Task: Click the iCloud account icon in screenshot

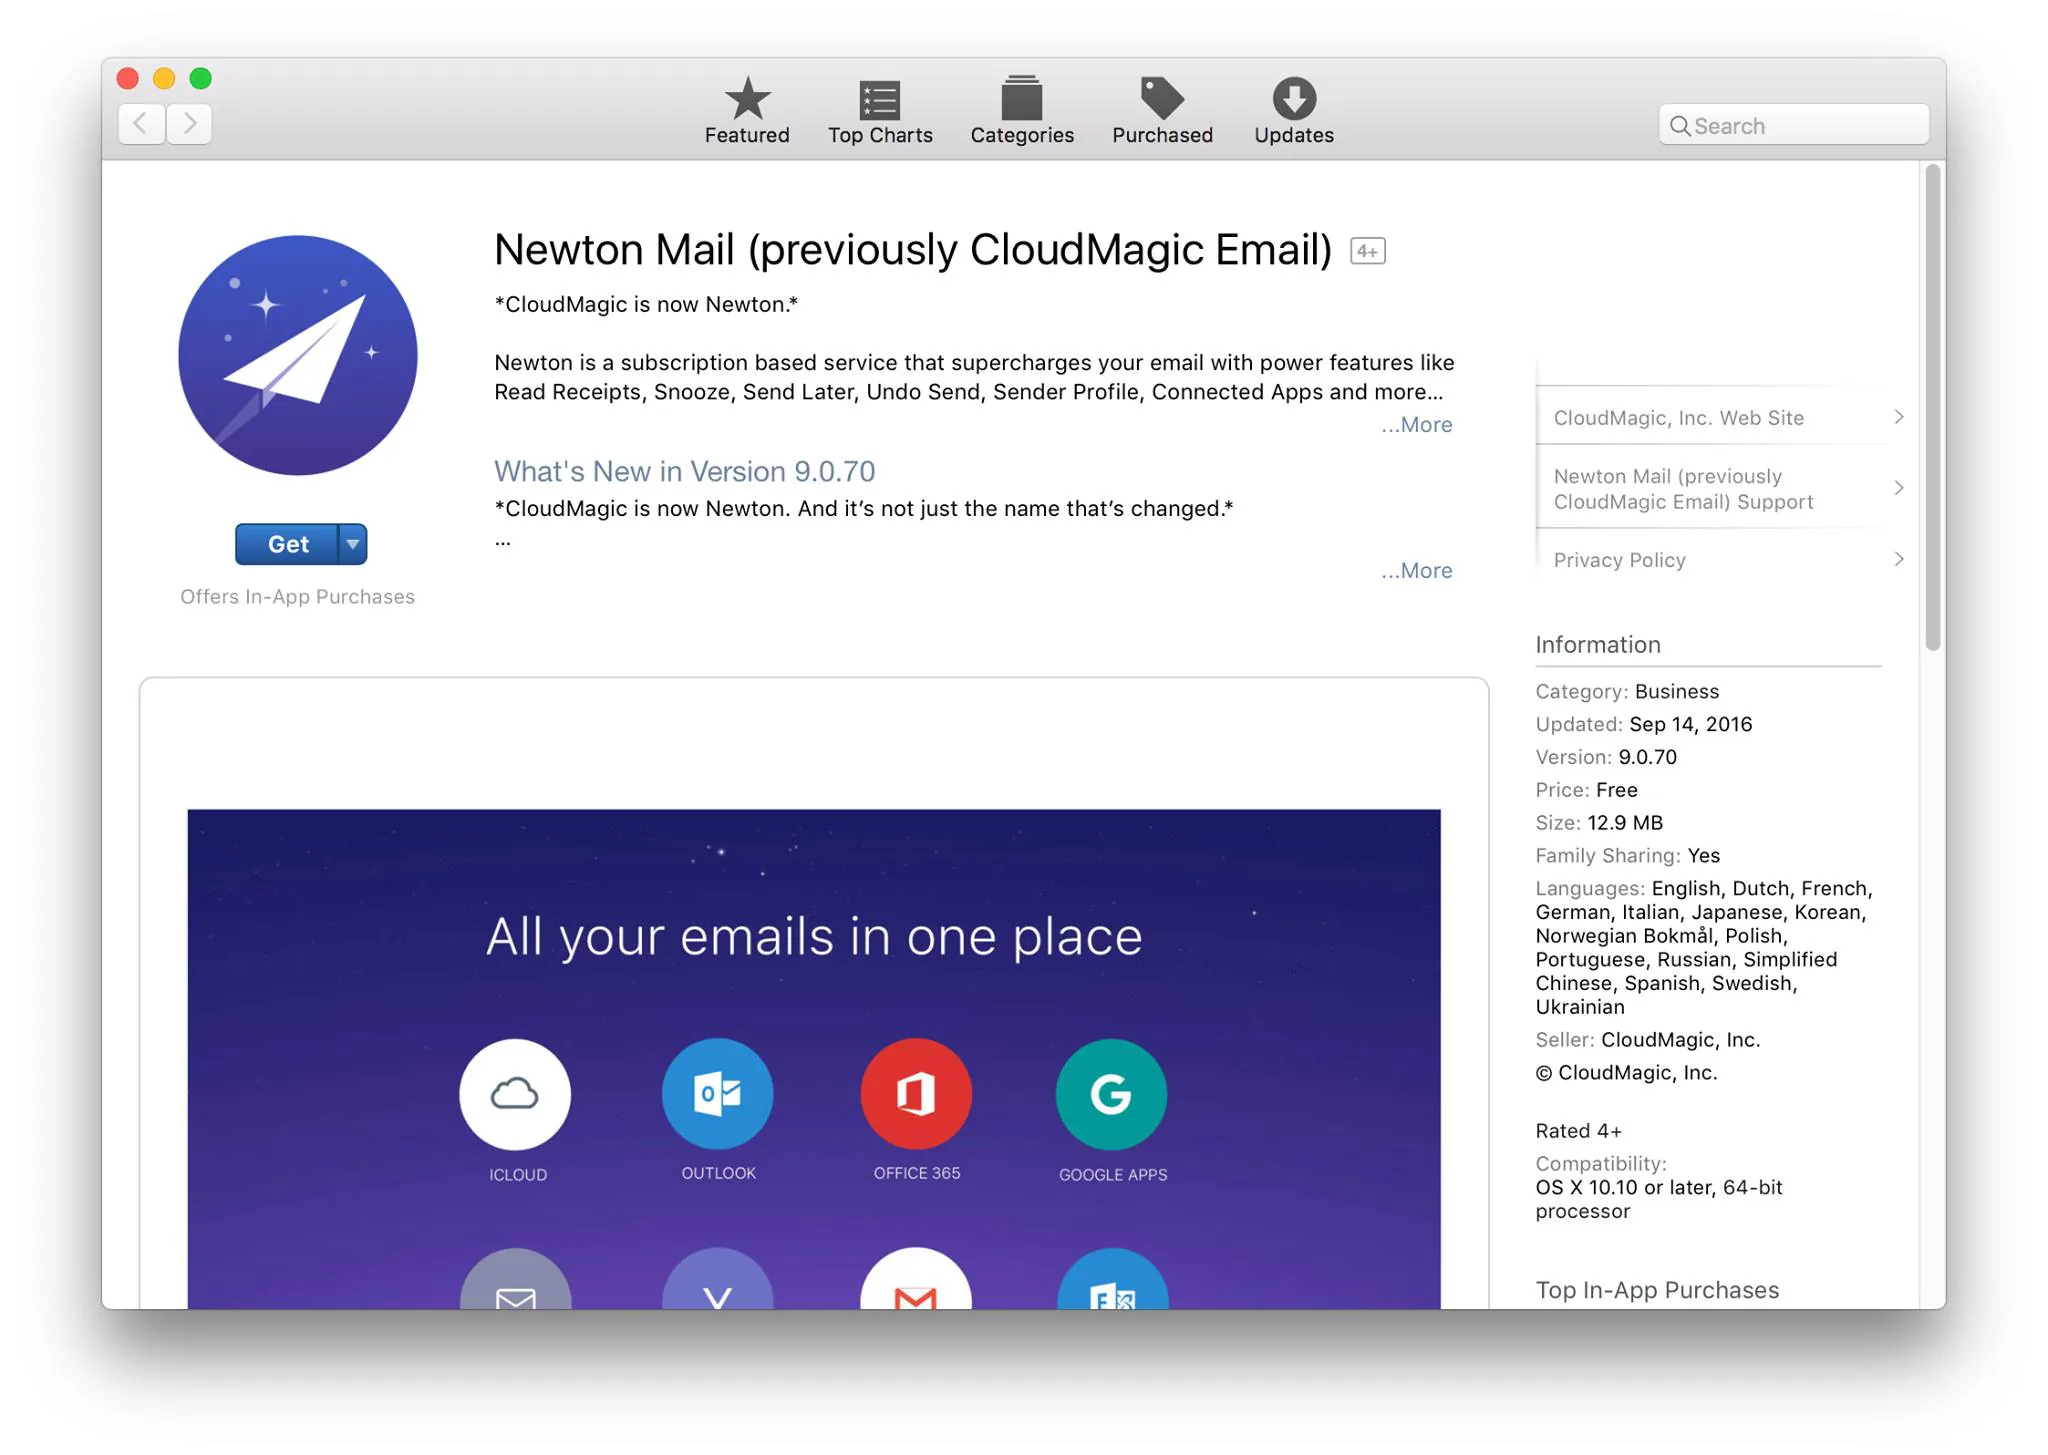Action: click(x=515, y=1094)
